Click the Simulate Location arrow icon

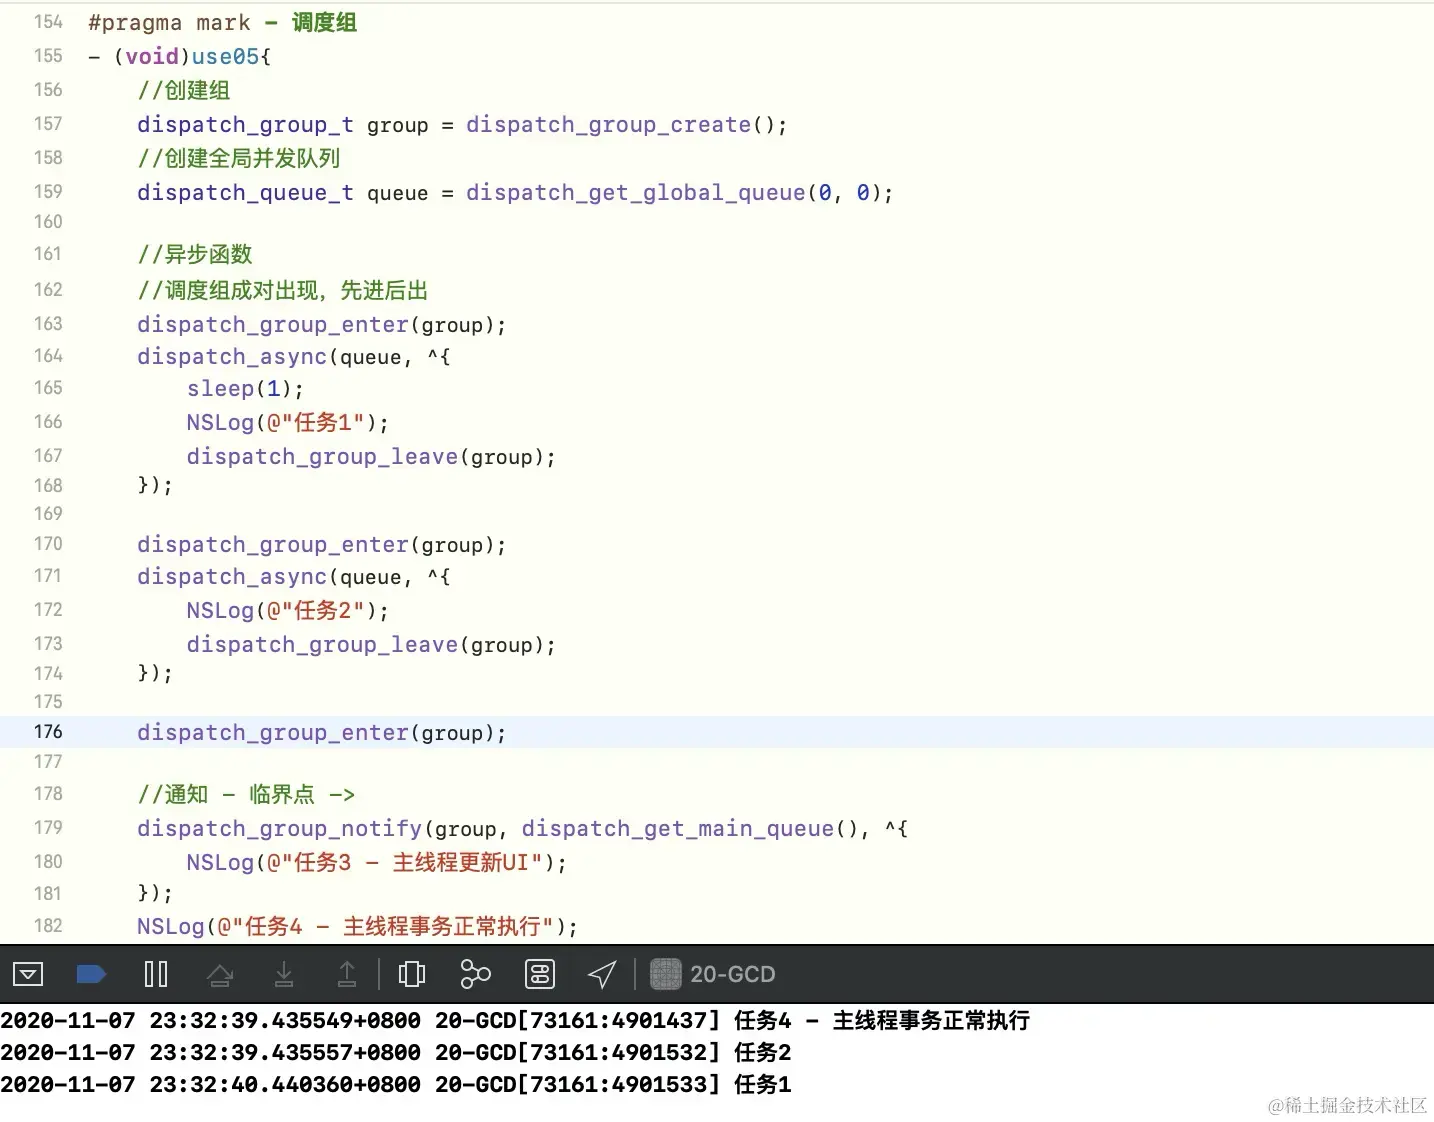pos(602,974)
